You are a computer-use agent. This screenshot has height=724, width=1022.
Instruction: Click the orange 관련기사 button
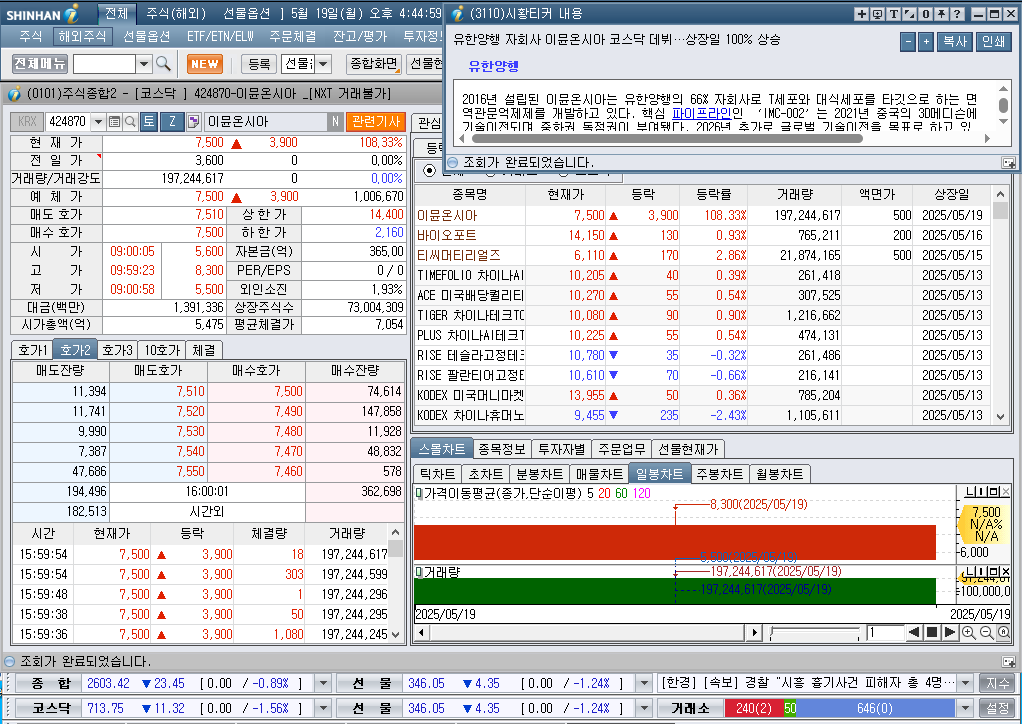376,121
